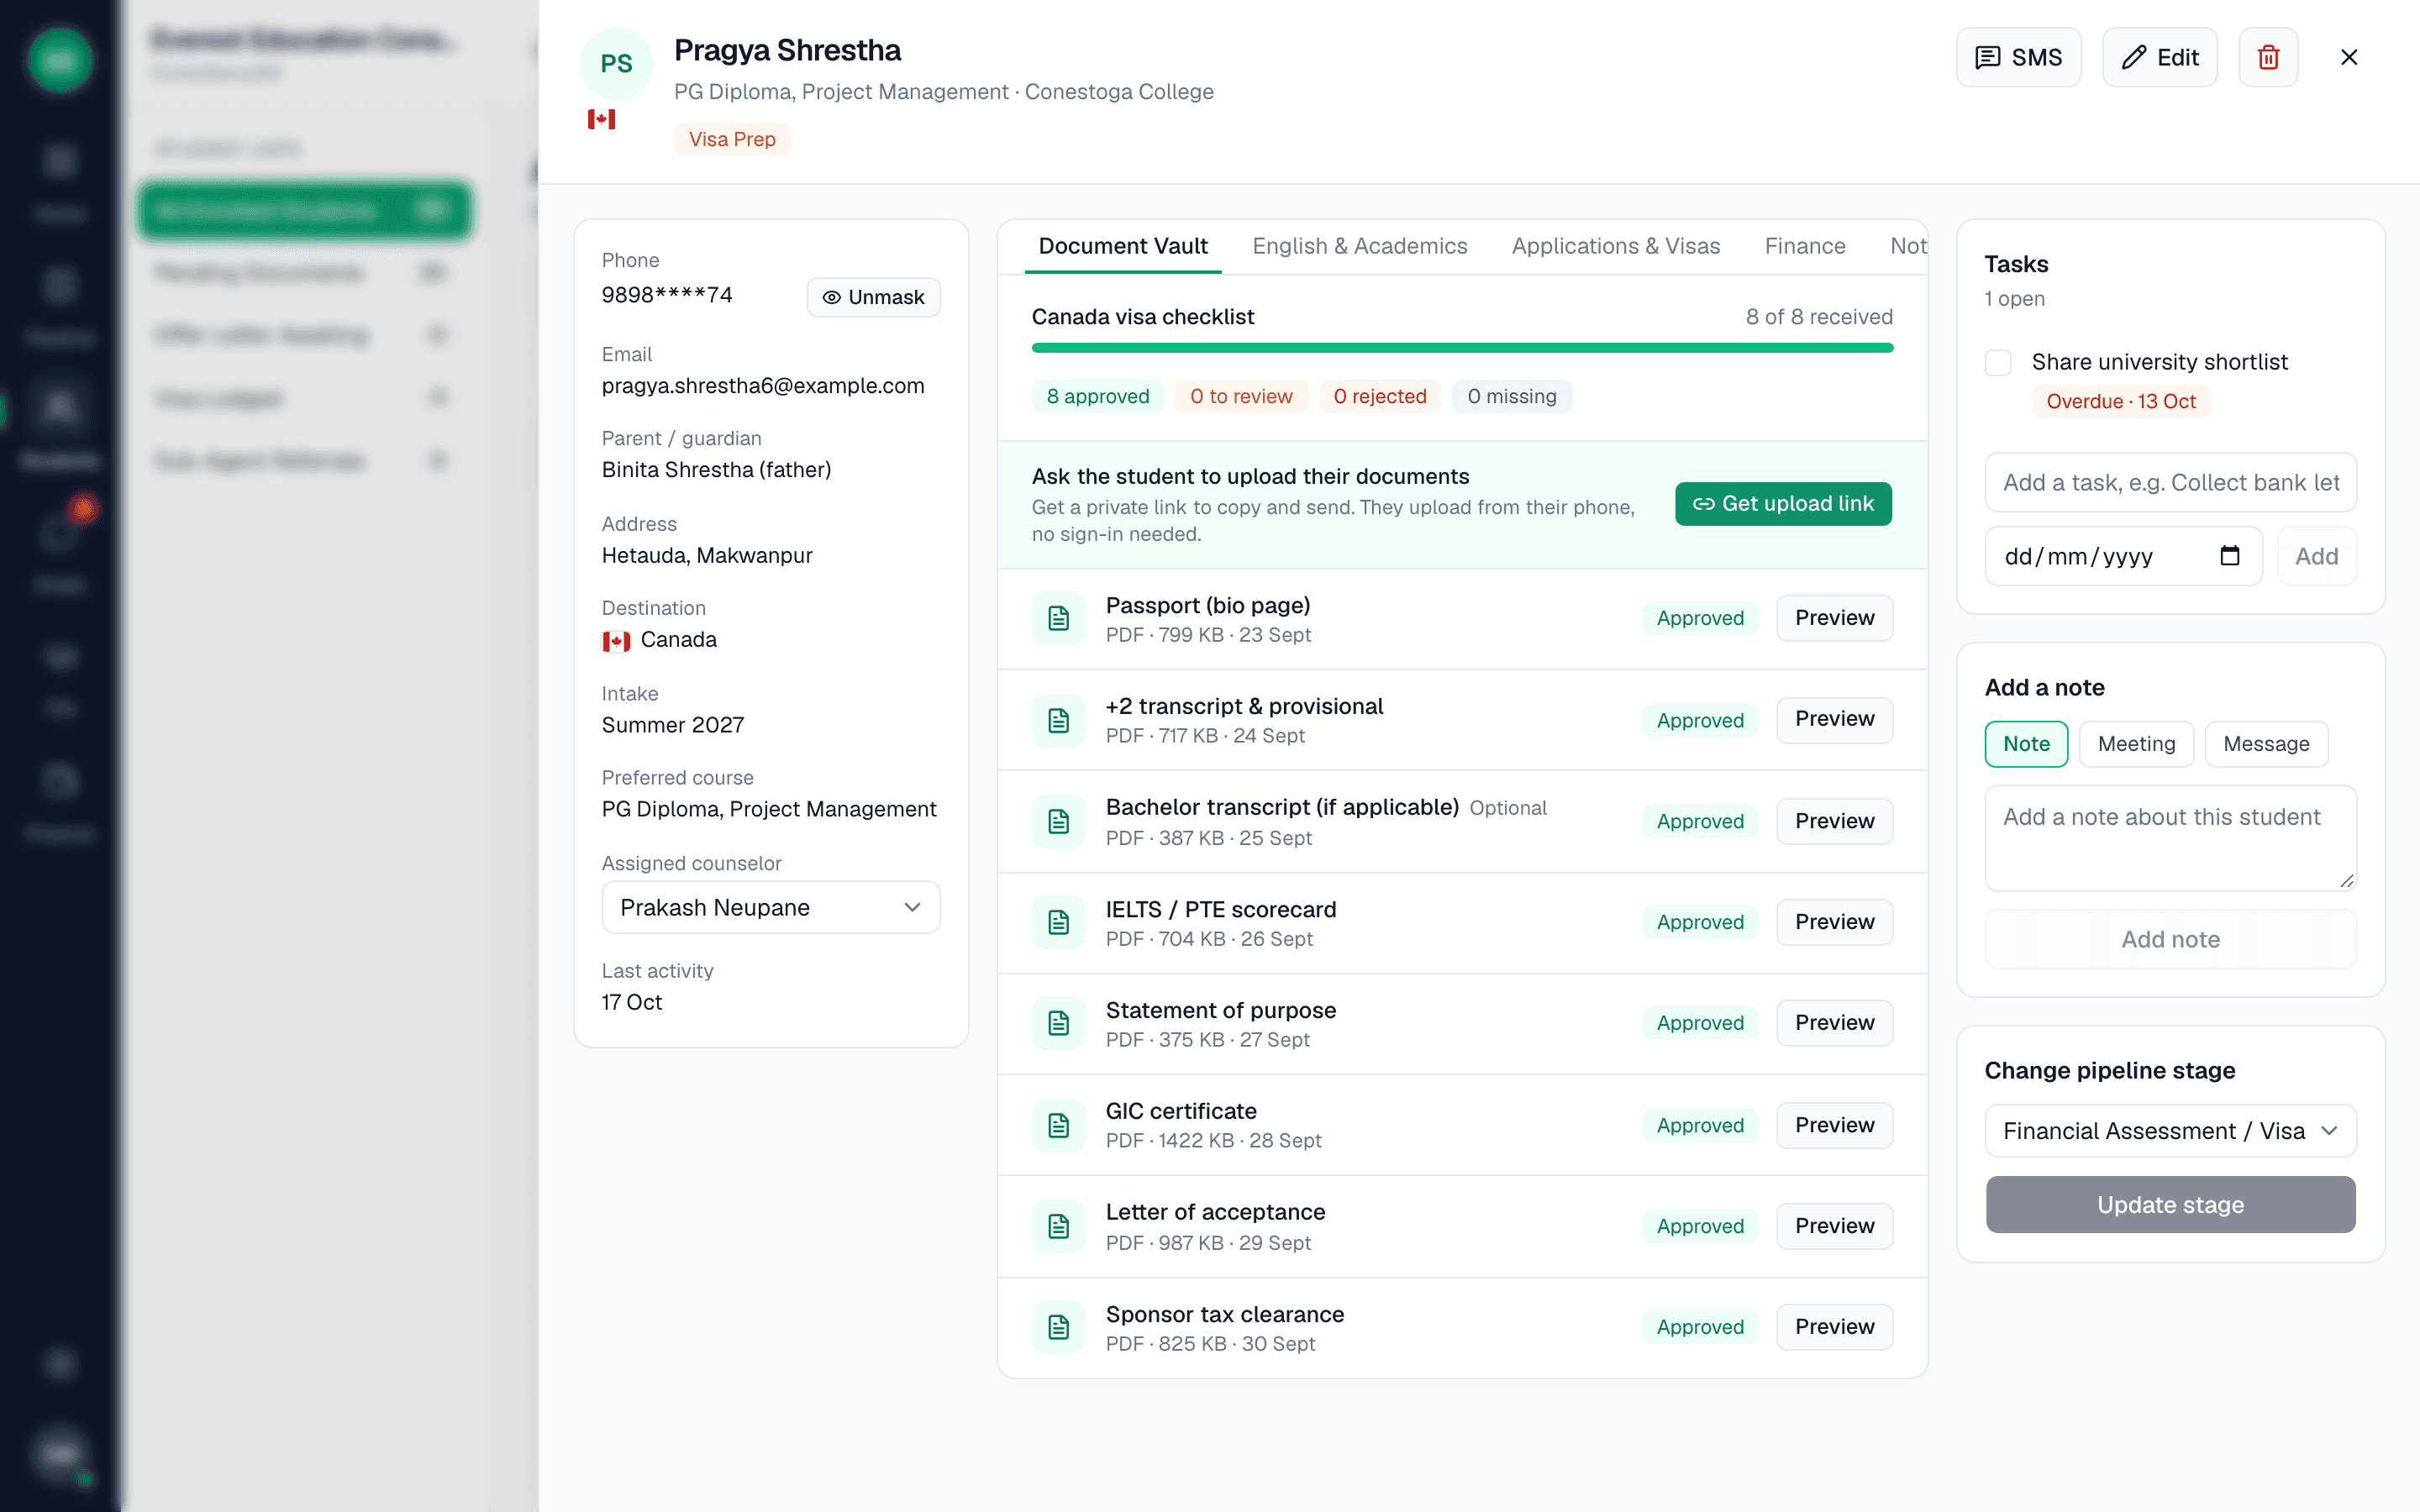Click the Overdue · 13 Oct badge
This screenshot has height=1512, width=2420.
2120,402
